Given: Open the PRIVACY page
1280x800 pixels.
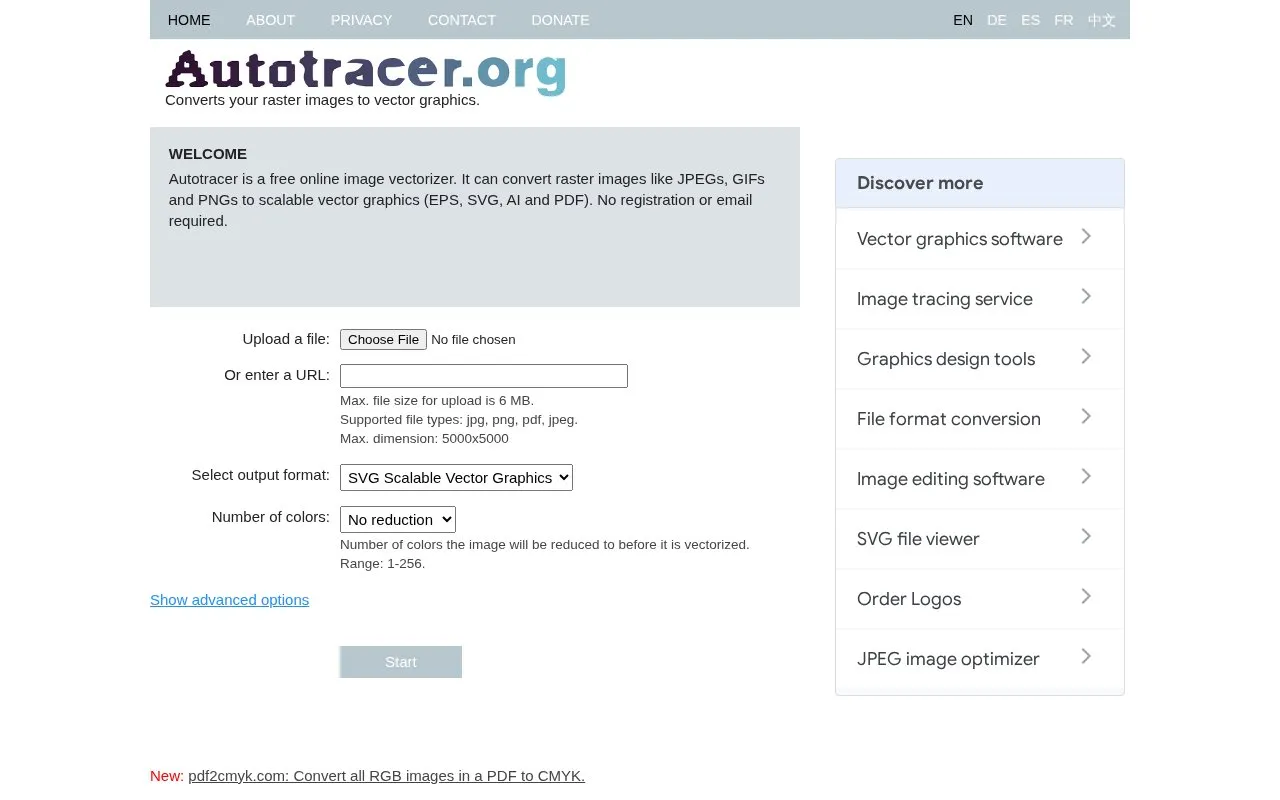Looking at the screenshot, I should click(x=361, y=20).
